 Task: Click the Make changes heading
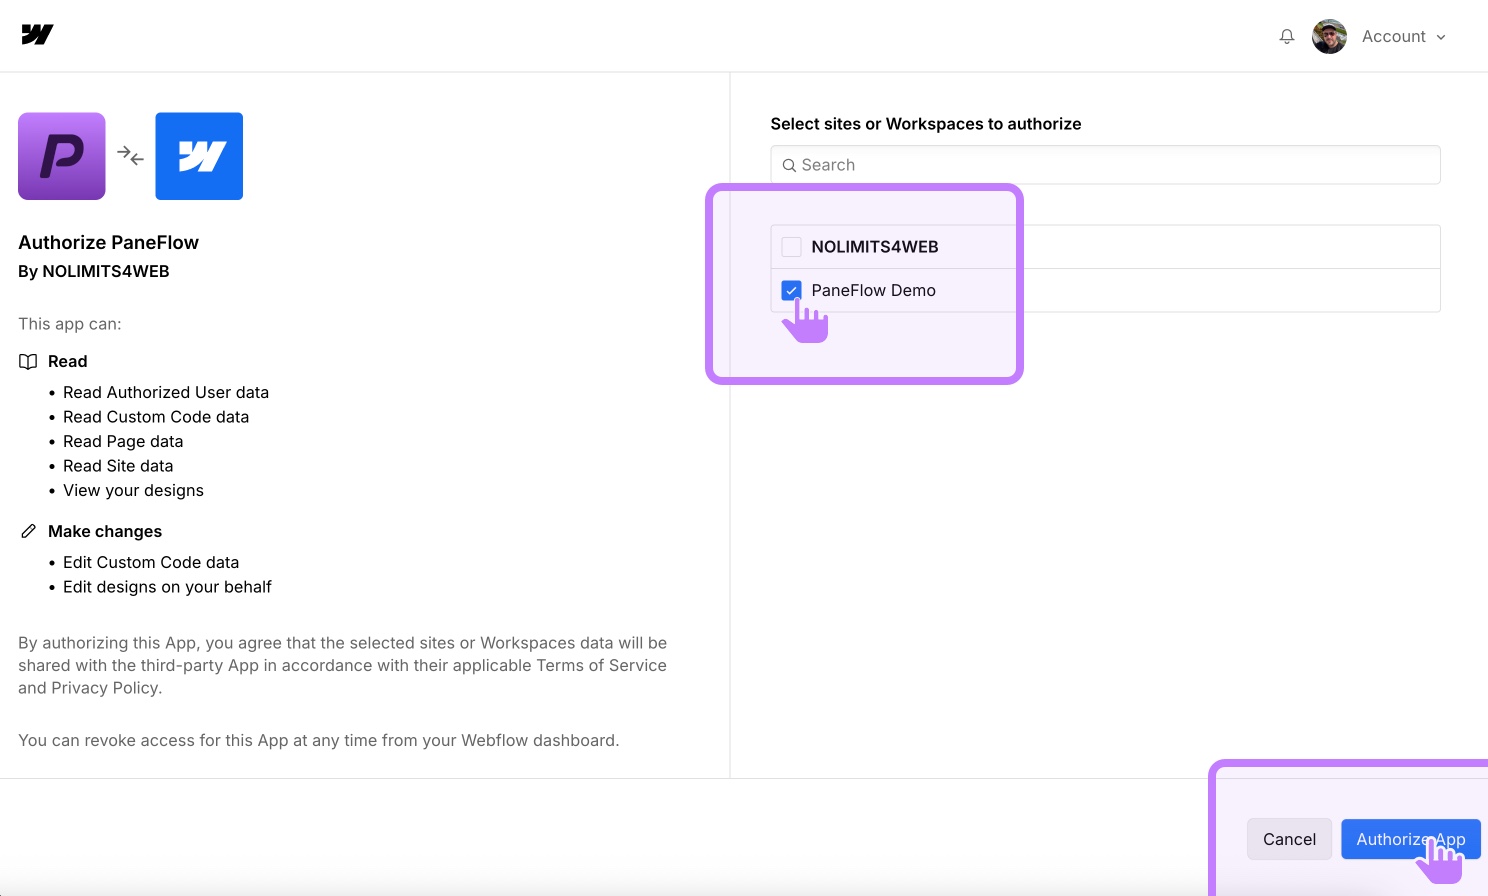(105, 531)
